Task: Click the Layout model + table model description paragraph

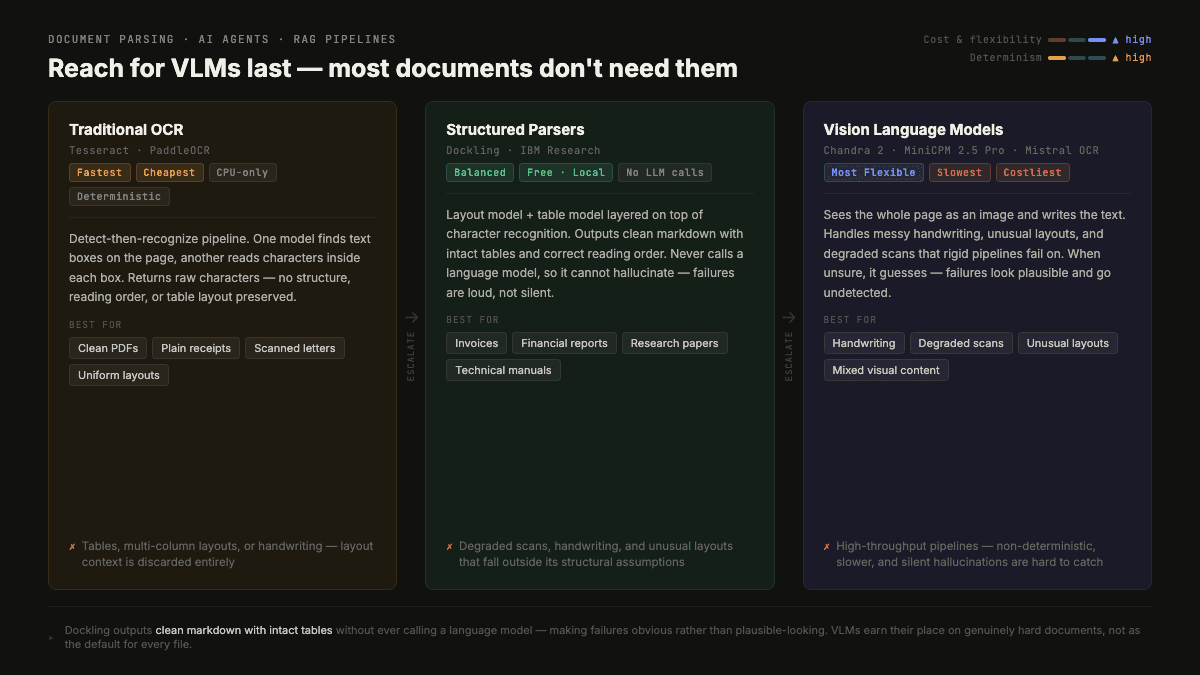Action: coord(599,254)
